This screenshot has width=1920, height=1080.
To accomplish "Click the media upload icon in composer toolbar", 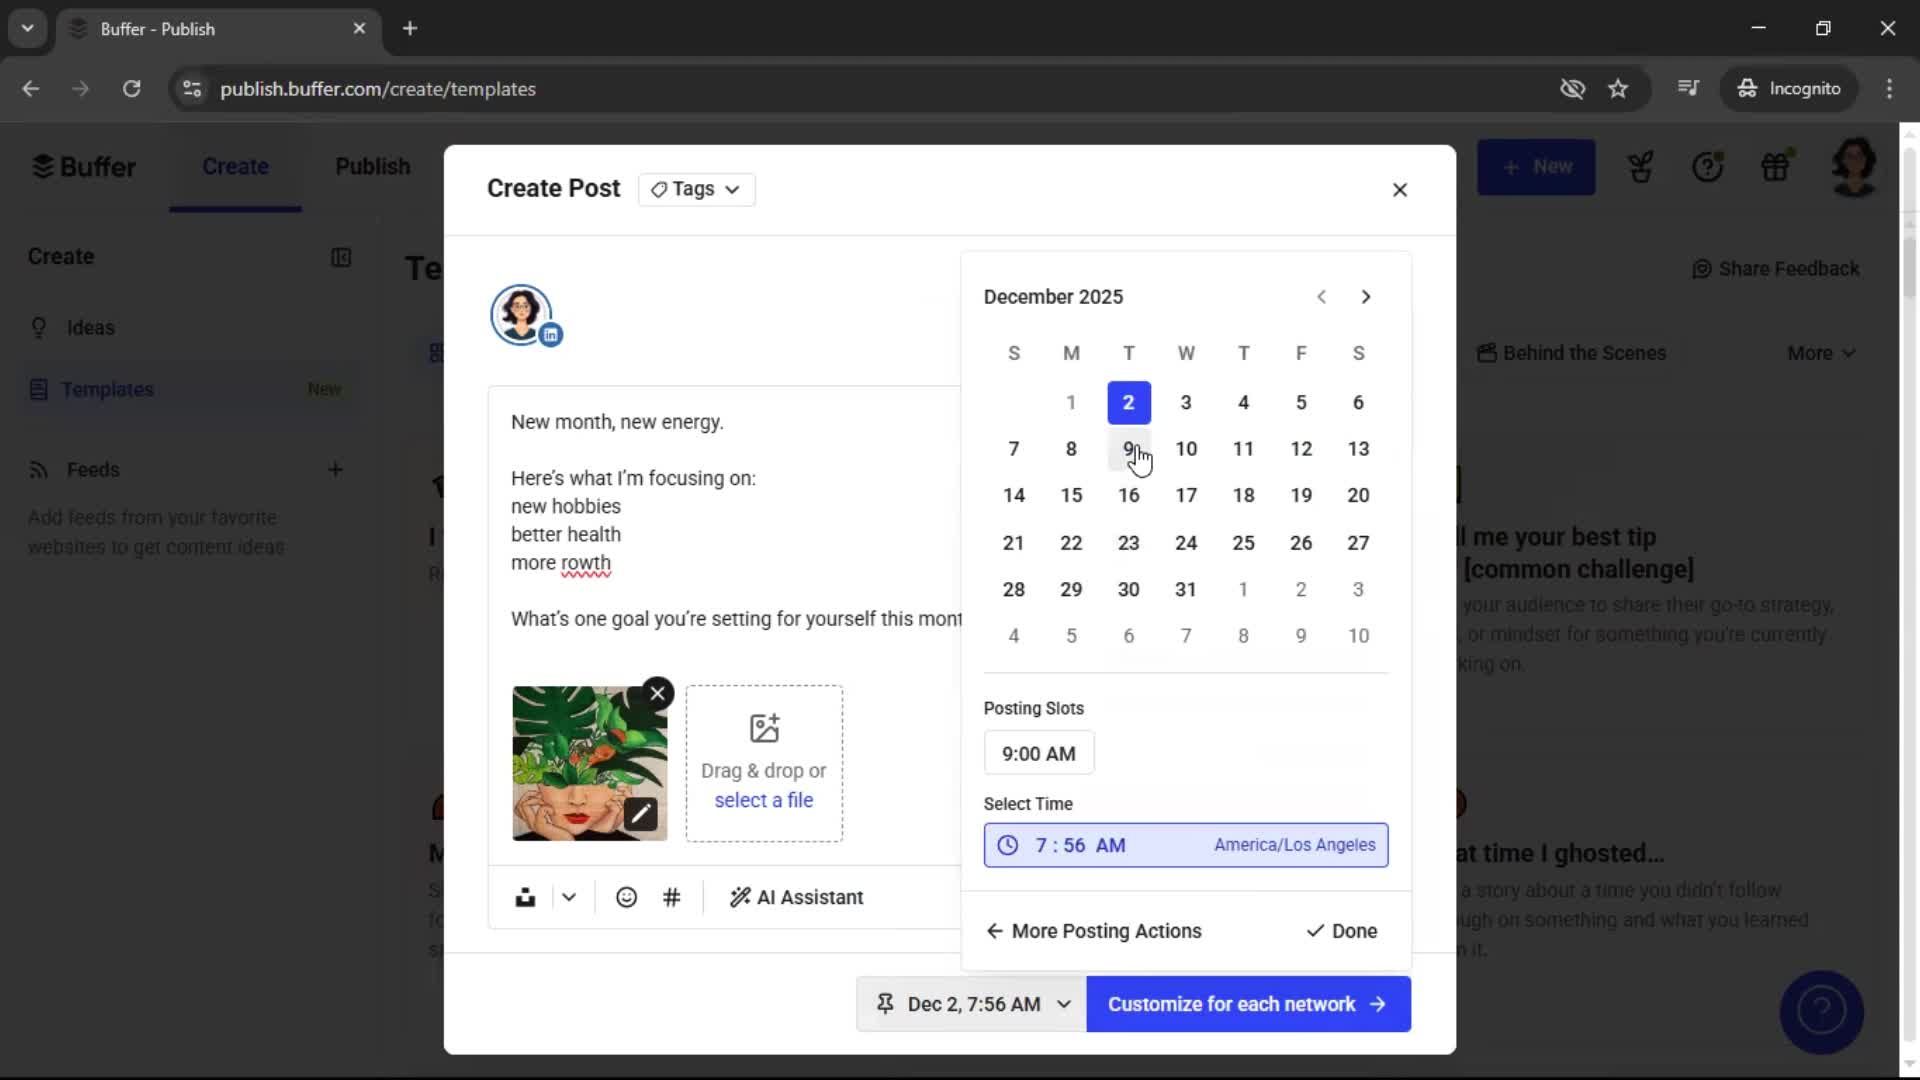I will pyautogui.click(x=525, y=897).
